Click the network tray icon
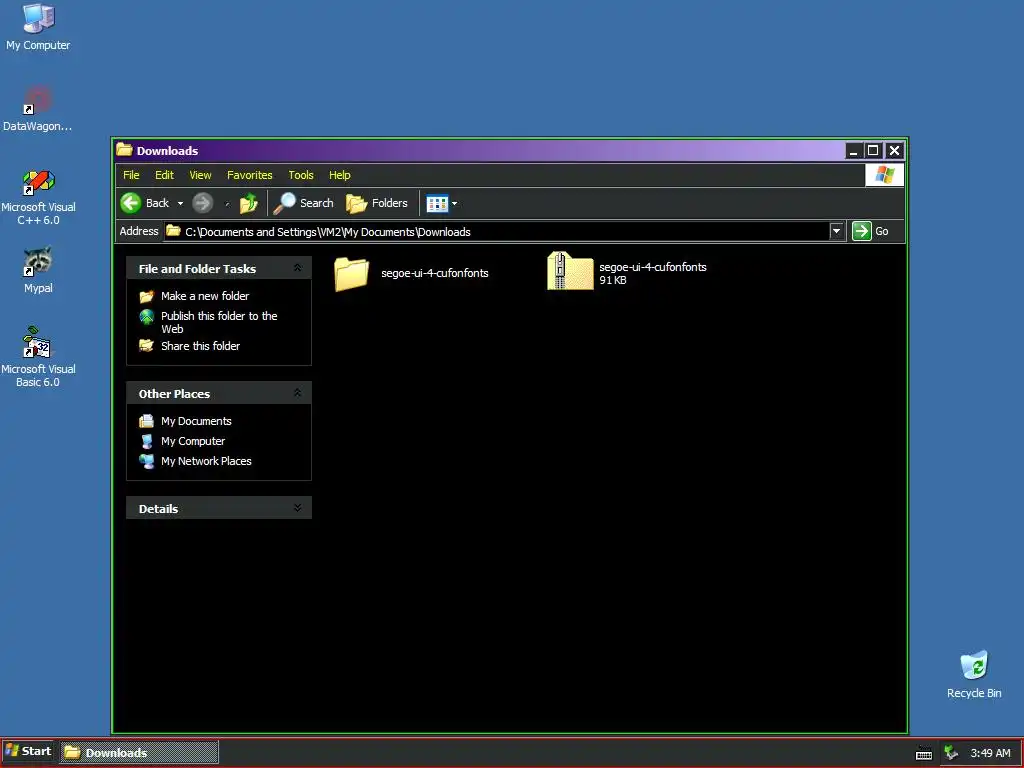1024x768 pixels. [951, 753]
